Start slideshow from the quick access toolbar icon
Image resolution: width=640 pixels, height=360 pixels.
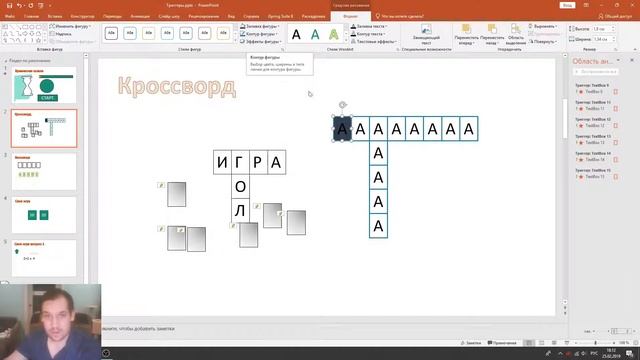click(x=41, y=5)
